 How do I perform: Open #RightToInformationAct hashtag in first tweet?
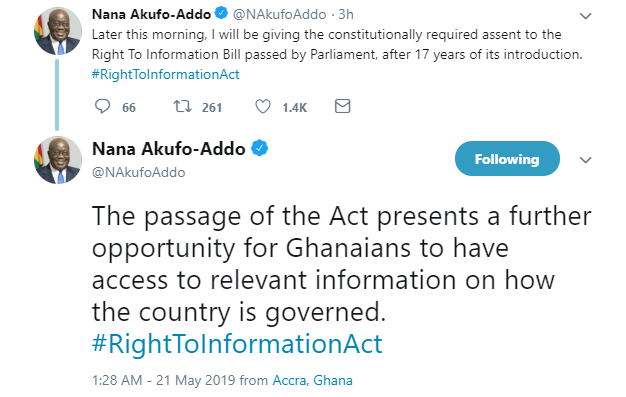point(166,74)
